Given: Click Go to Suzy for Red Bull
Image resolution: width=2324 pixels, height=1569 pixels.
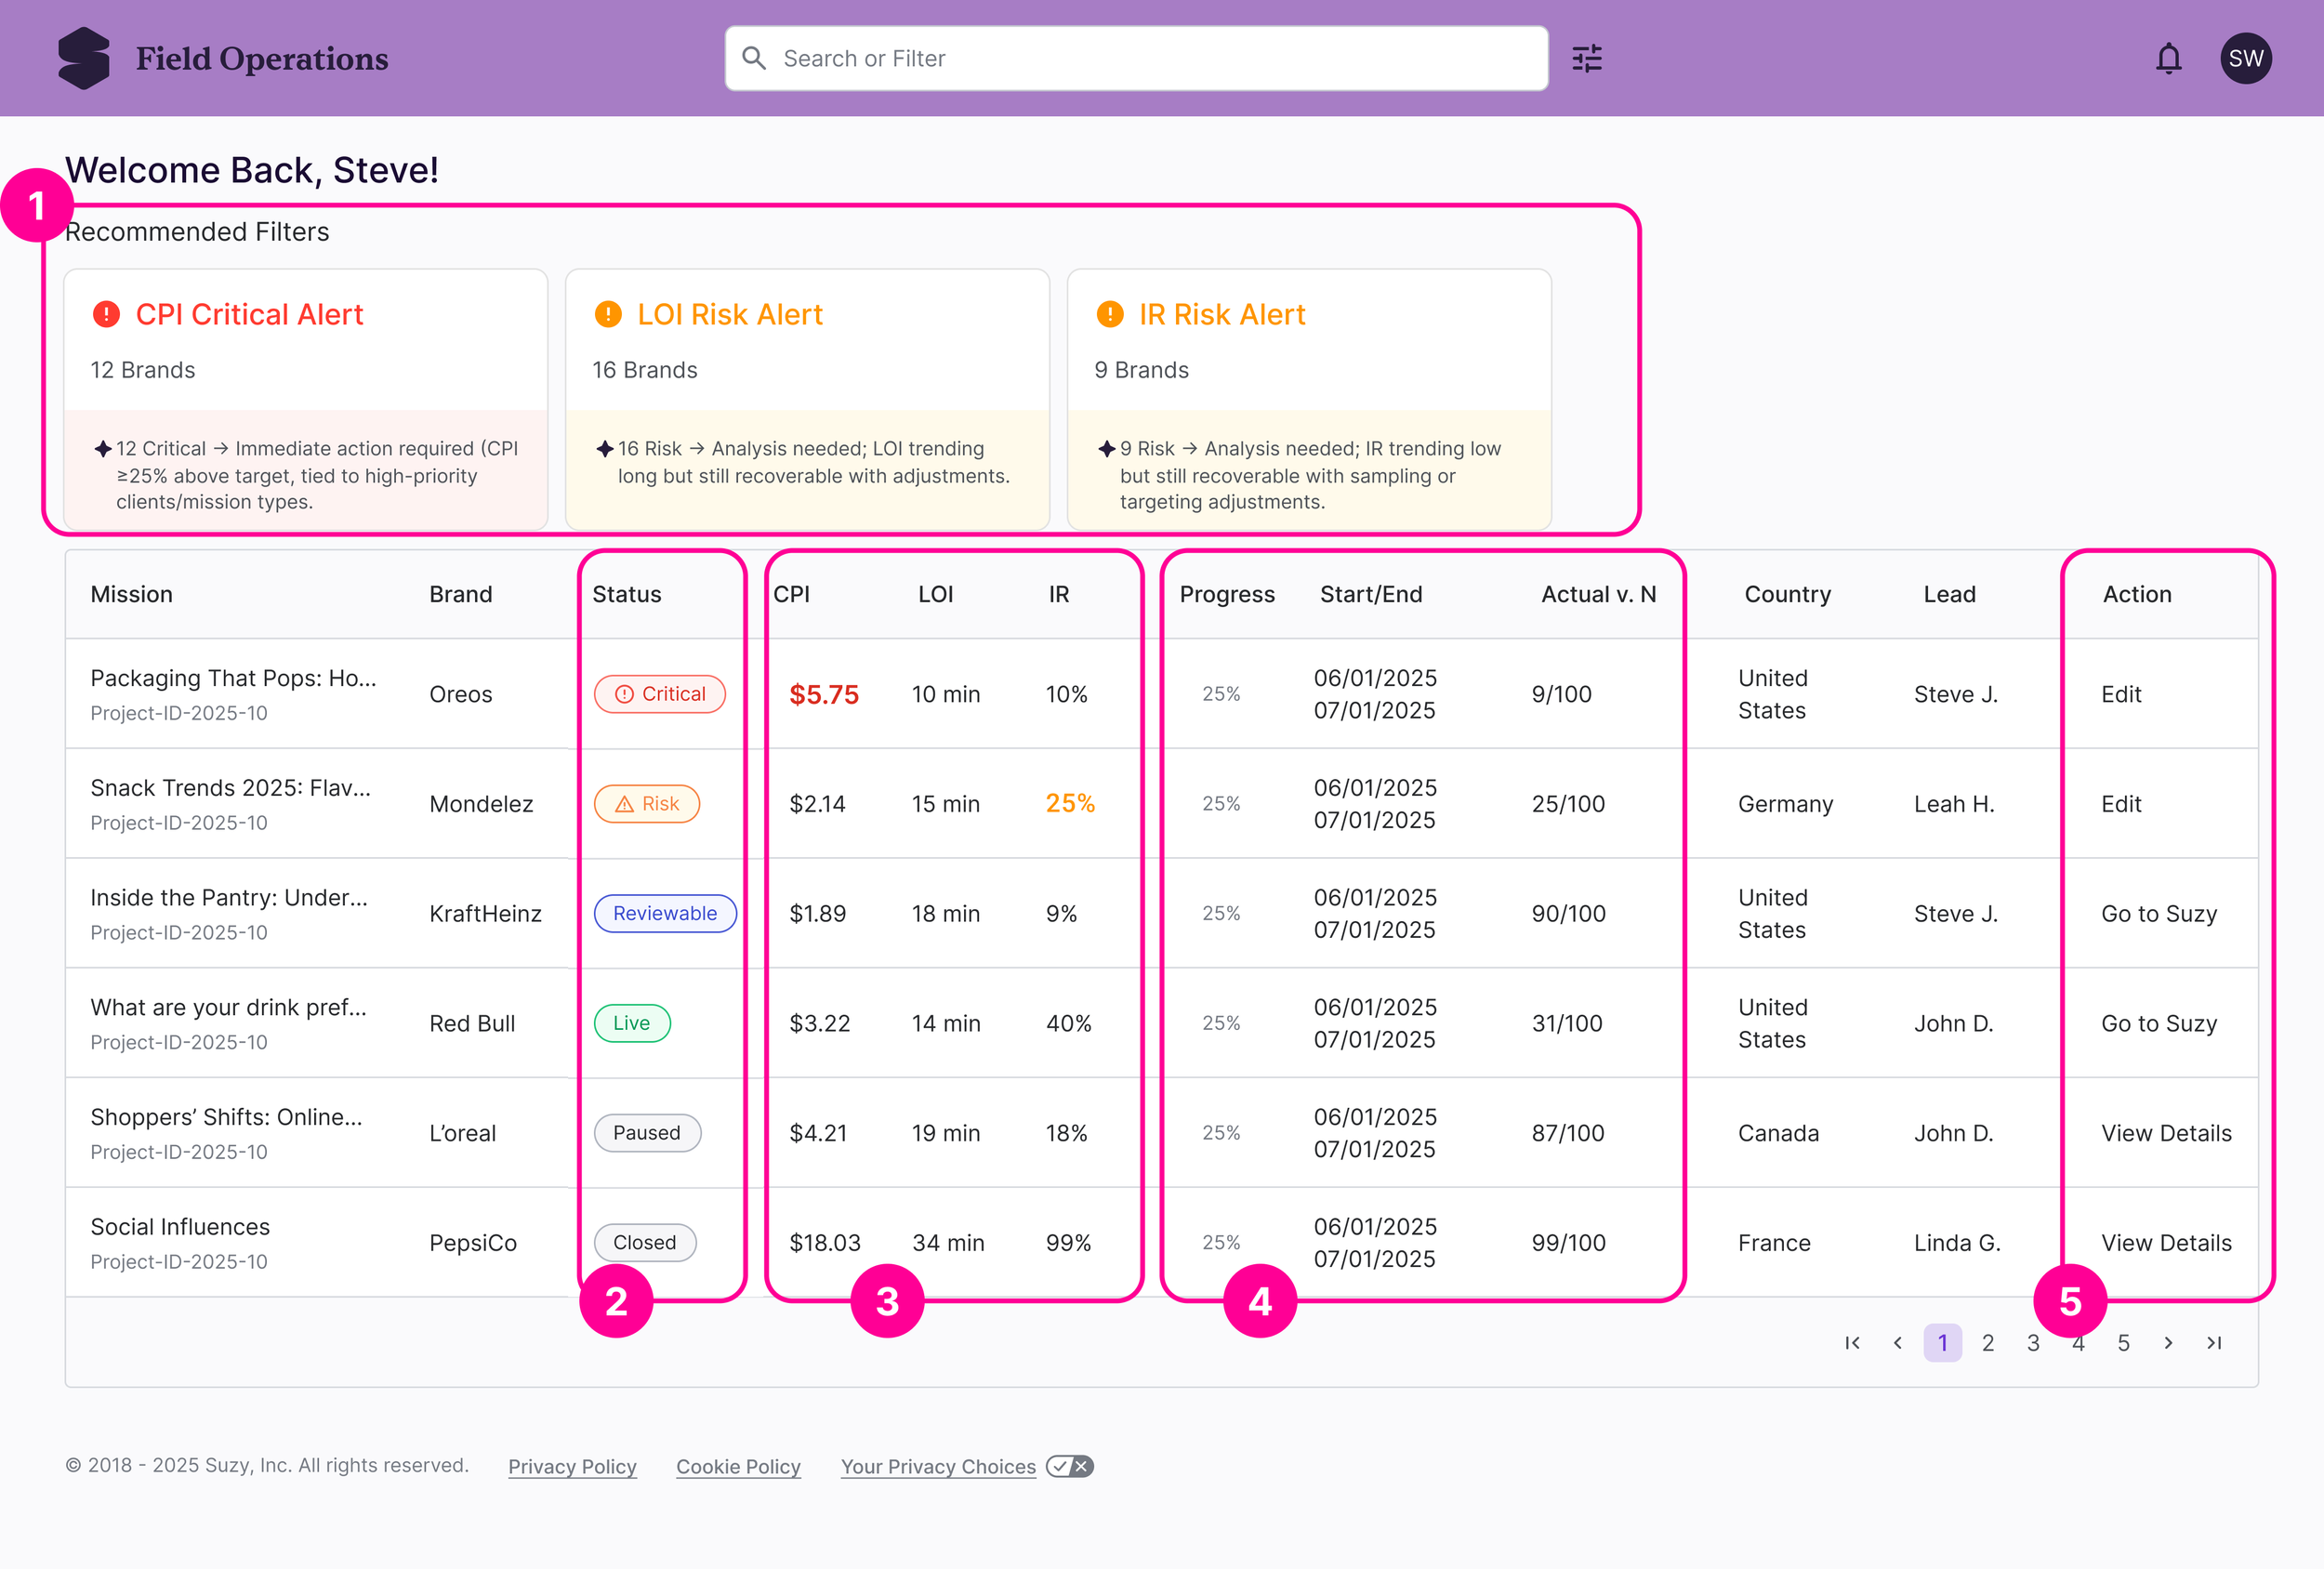Looking at the screenshot, I should [x=2159, y=1023].
